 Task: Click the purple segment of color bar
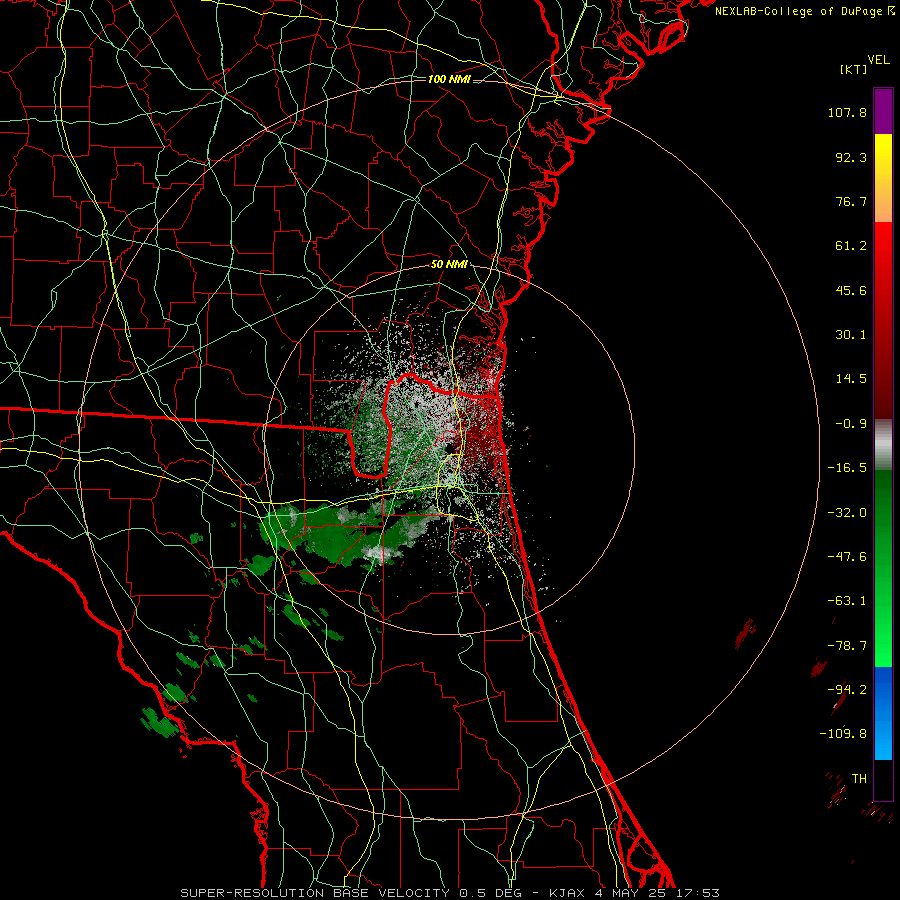point(883,111)
